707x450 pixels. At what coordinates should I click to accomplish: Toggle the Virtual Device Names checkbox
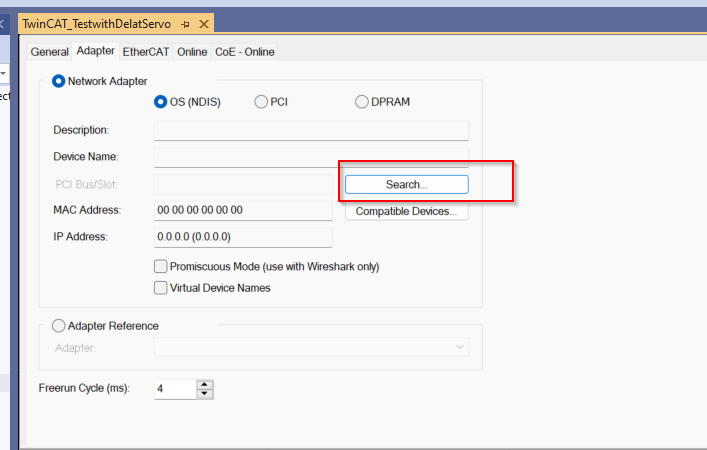pos(161,288)
